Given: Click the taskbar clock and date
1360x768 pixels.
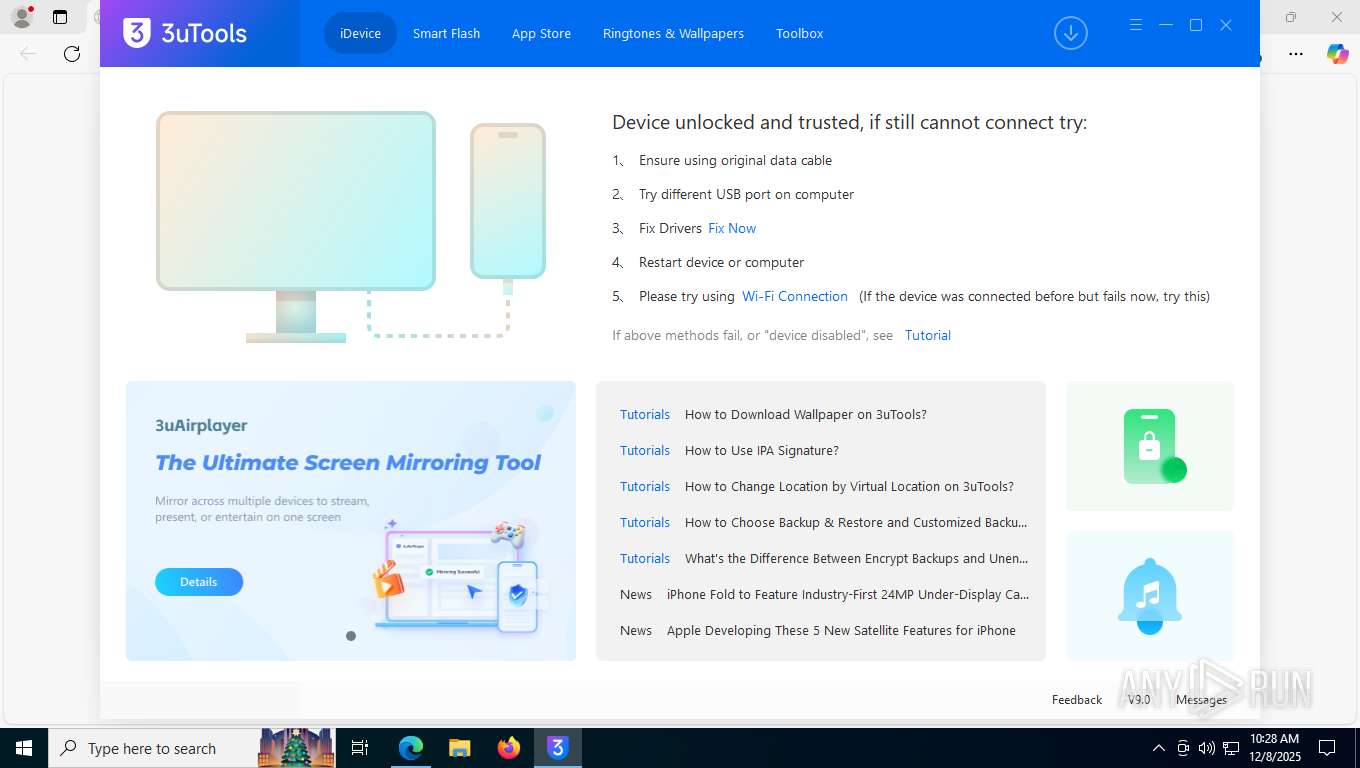Looking at the screenshot, I should pos(1274,748).
